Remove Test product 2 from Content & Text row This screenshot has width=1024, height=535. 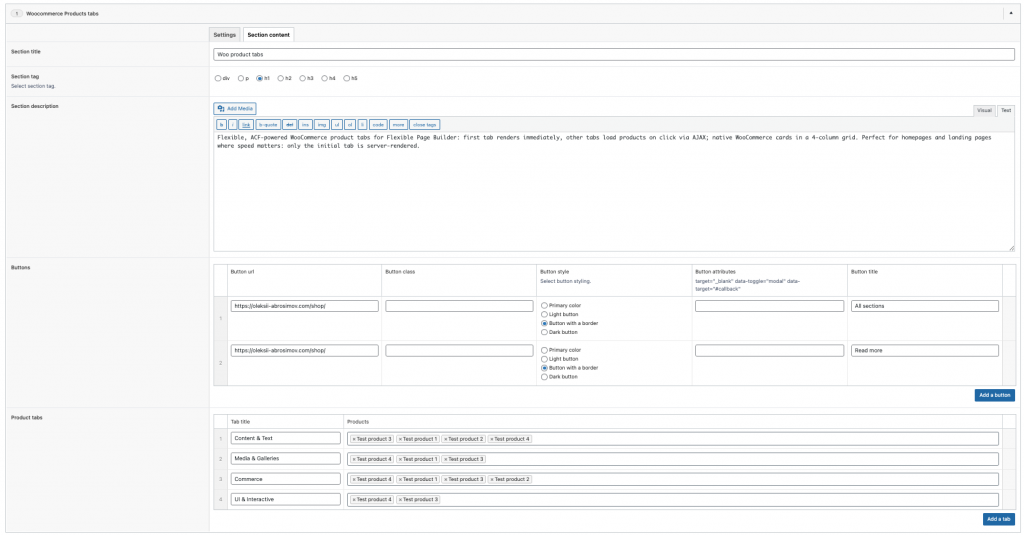pos(445,439)
